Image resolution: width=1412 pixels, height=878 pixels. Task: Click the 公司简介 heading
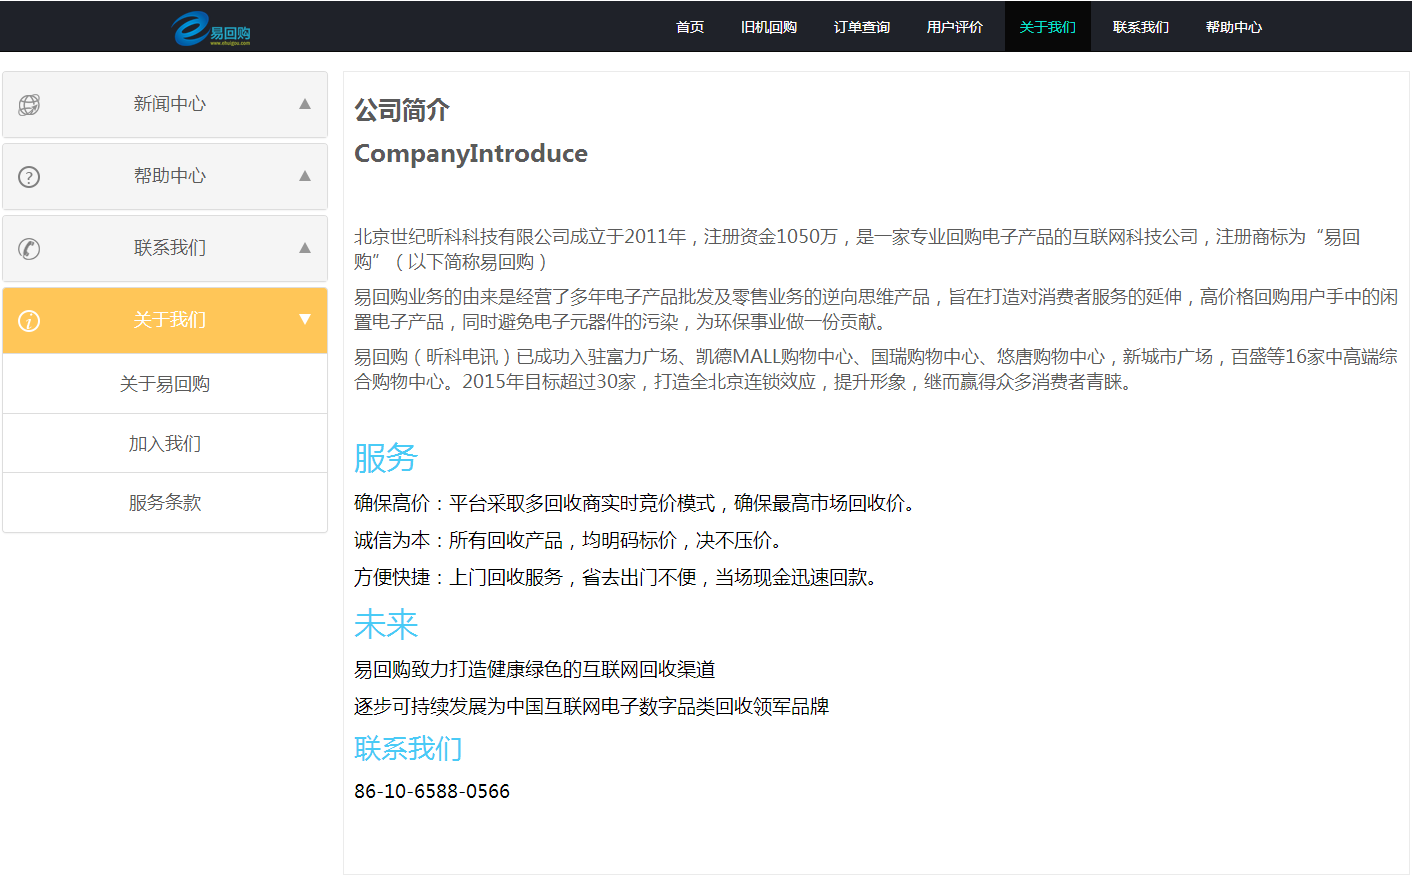[402, 110]
